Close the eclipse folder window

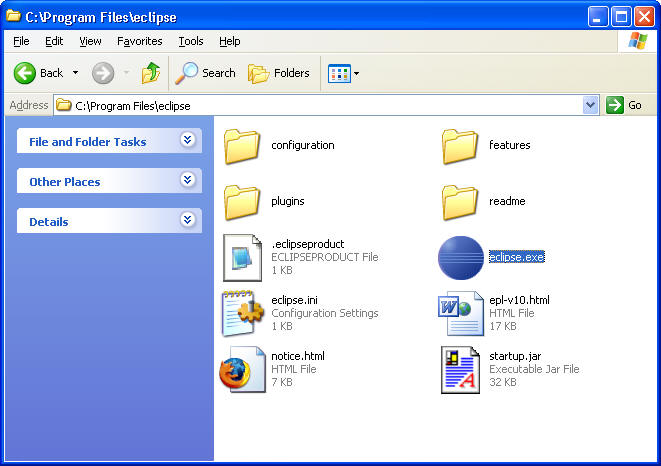coord(645,17)
